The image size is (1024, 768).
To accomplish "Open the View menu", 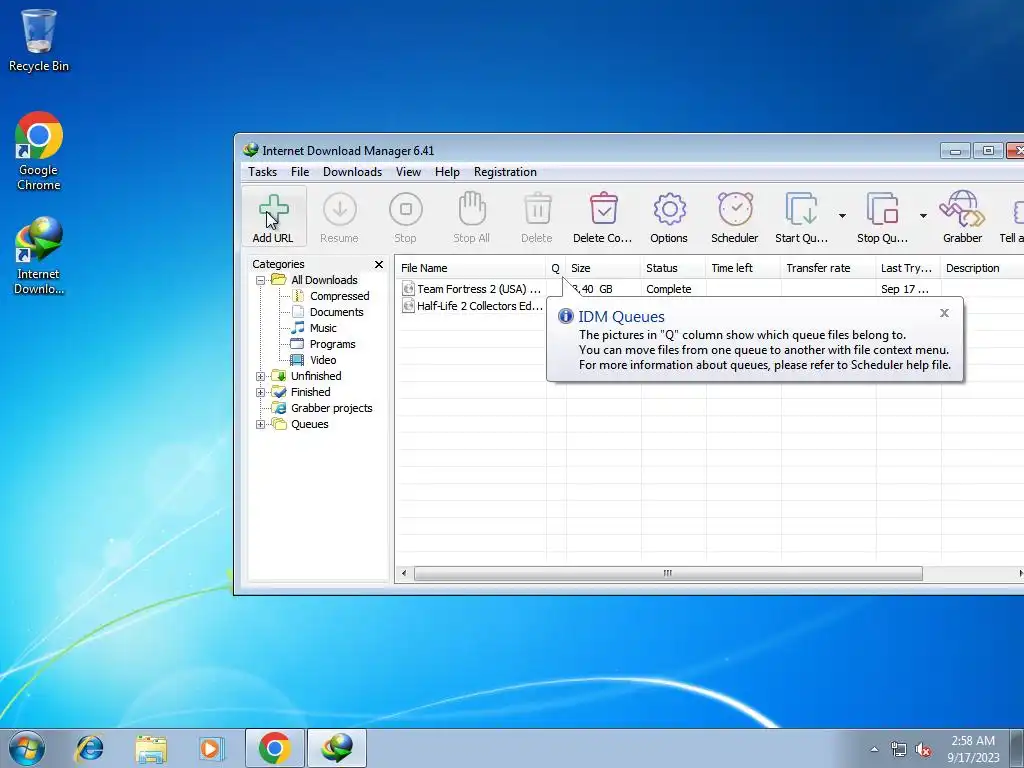I will pyautogui.click(x=408, y=172).
